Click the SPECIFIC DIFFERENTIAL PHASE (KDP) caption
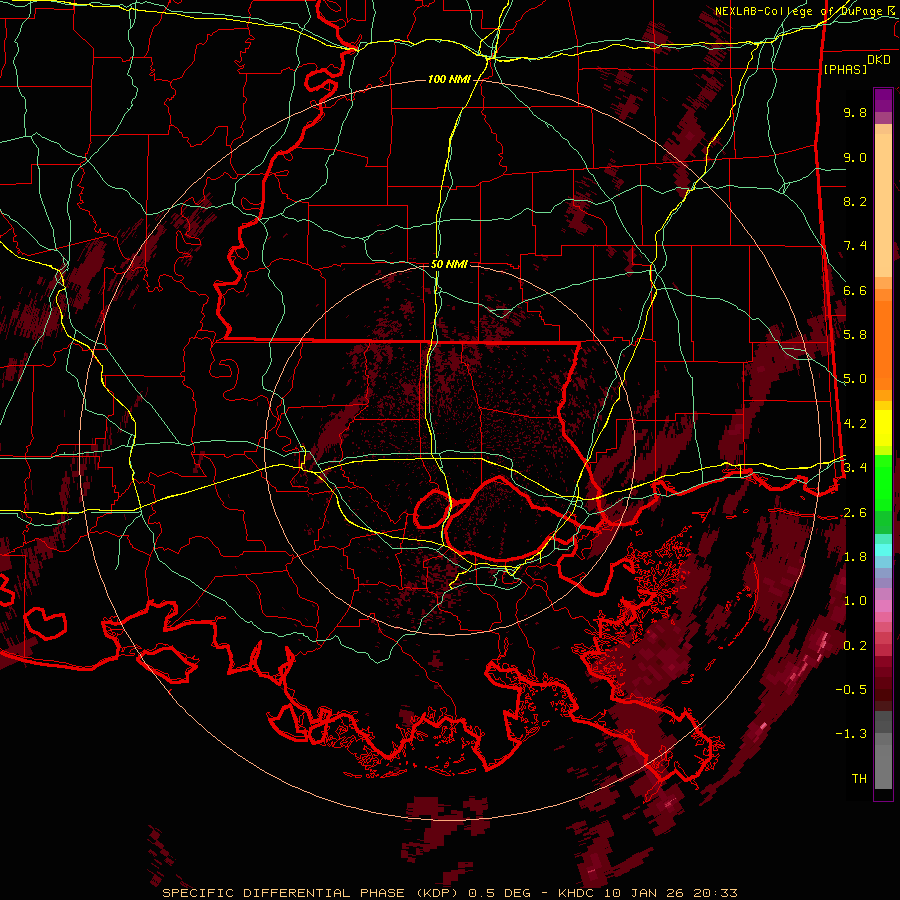This screenshot has width=900, height=900. 313,893
